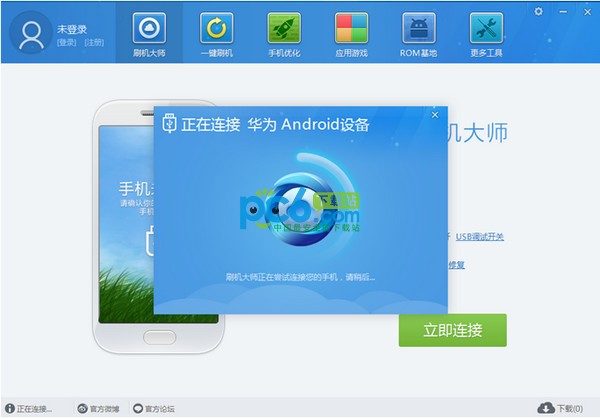
Task: Open the 刷机大师 home tab
Action: (x=149, y=34)
